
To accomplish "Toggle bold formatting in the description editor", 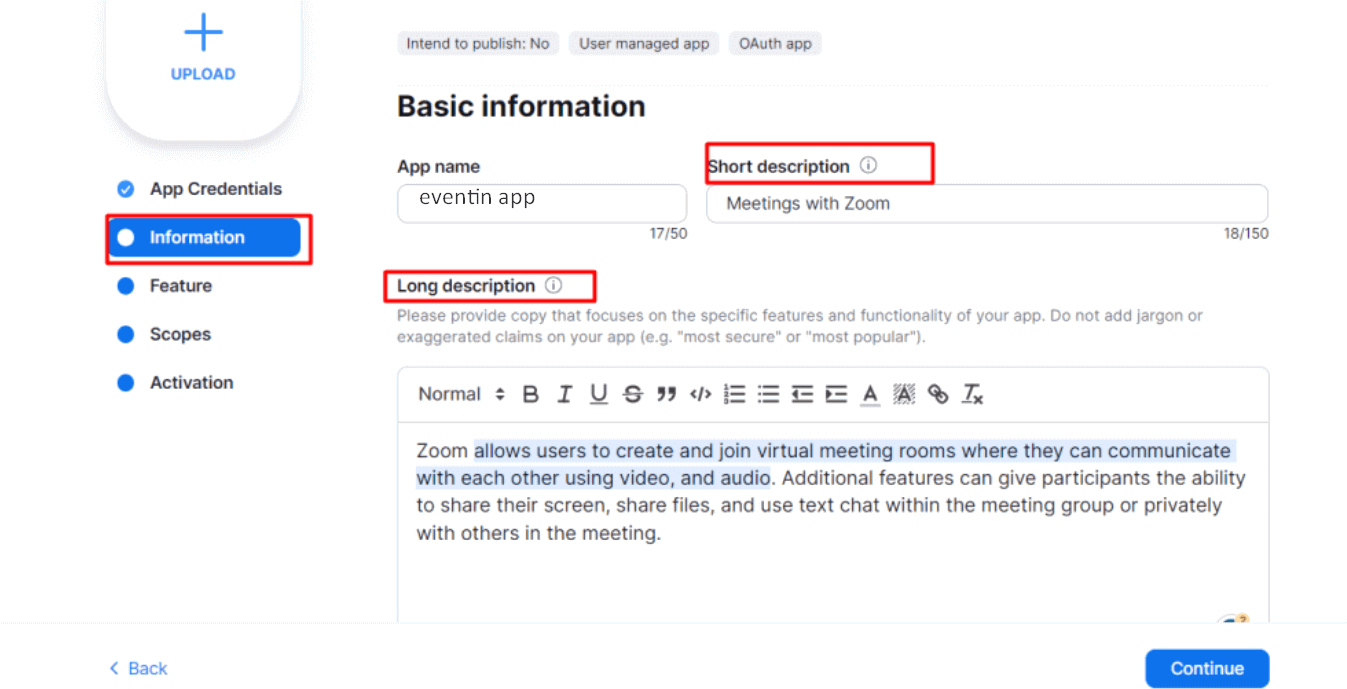I will [x=531, y=394].
